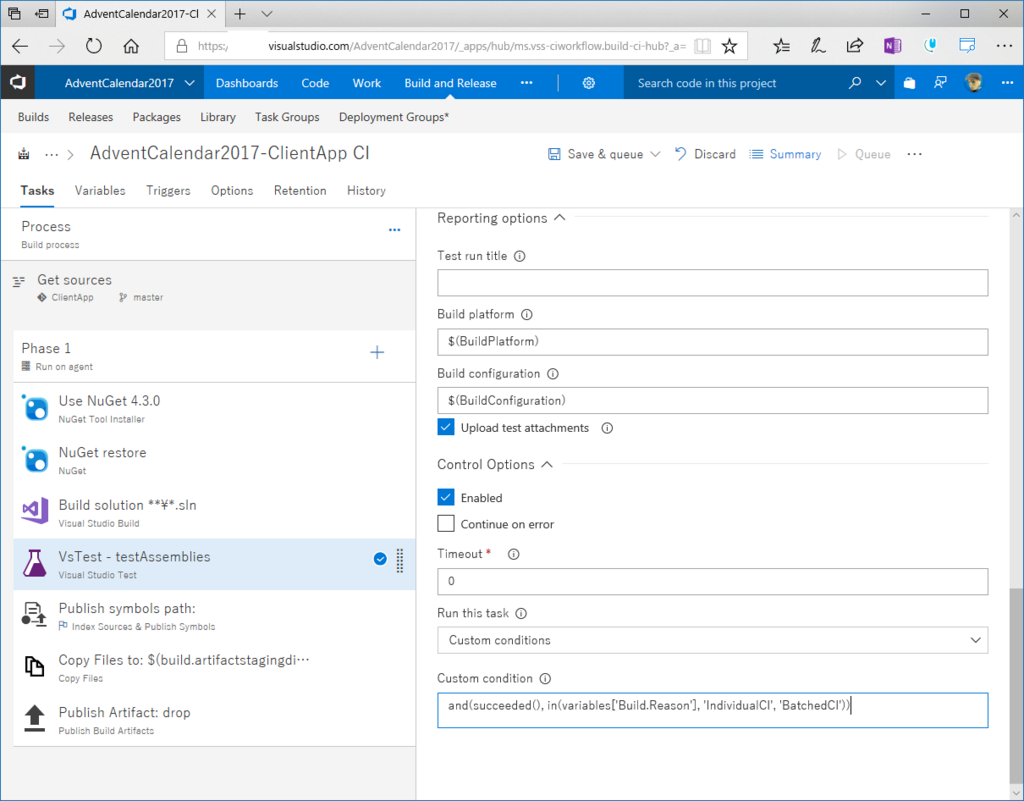Screen dimensions: 1024x801
Task: Show info for Test run title
Action: click(x=519, y=256)
